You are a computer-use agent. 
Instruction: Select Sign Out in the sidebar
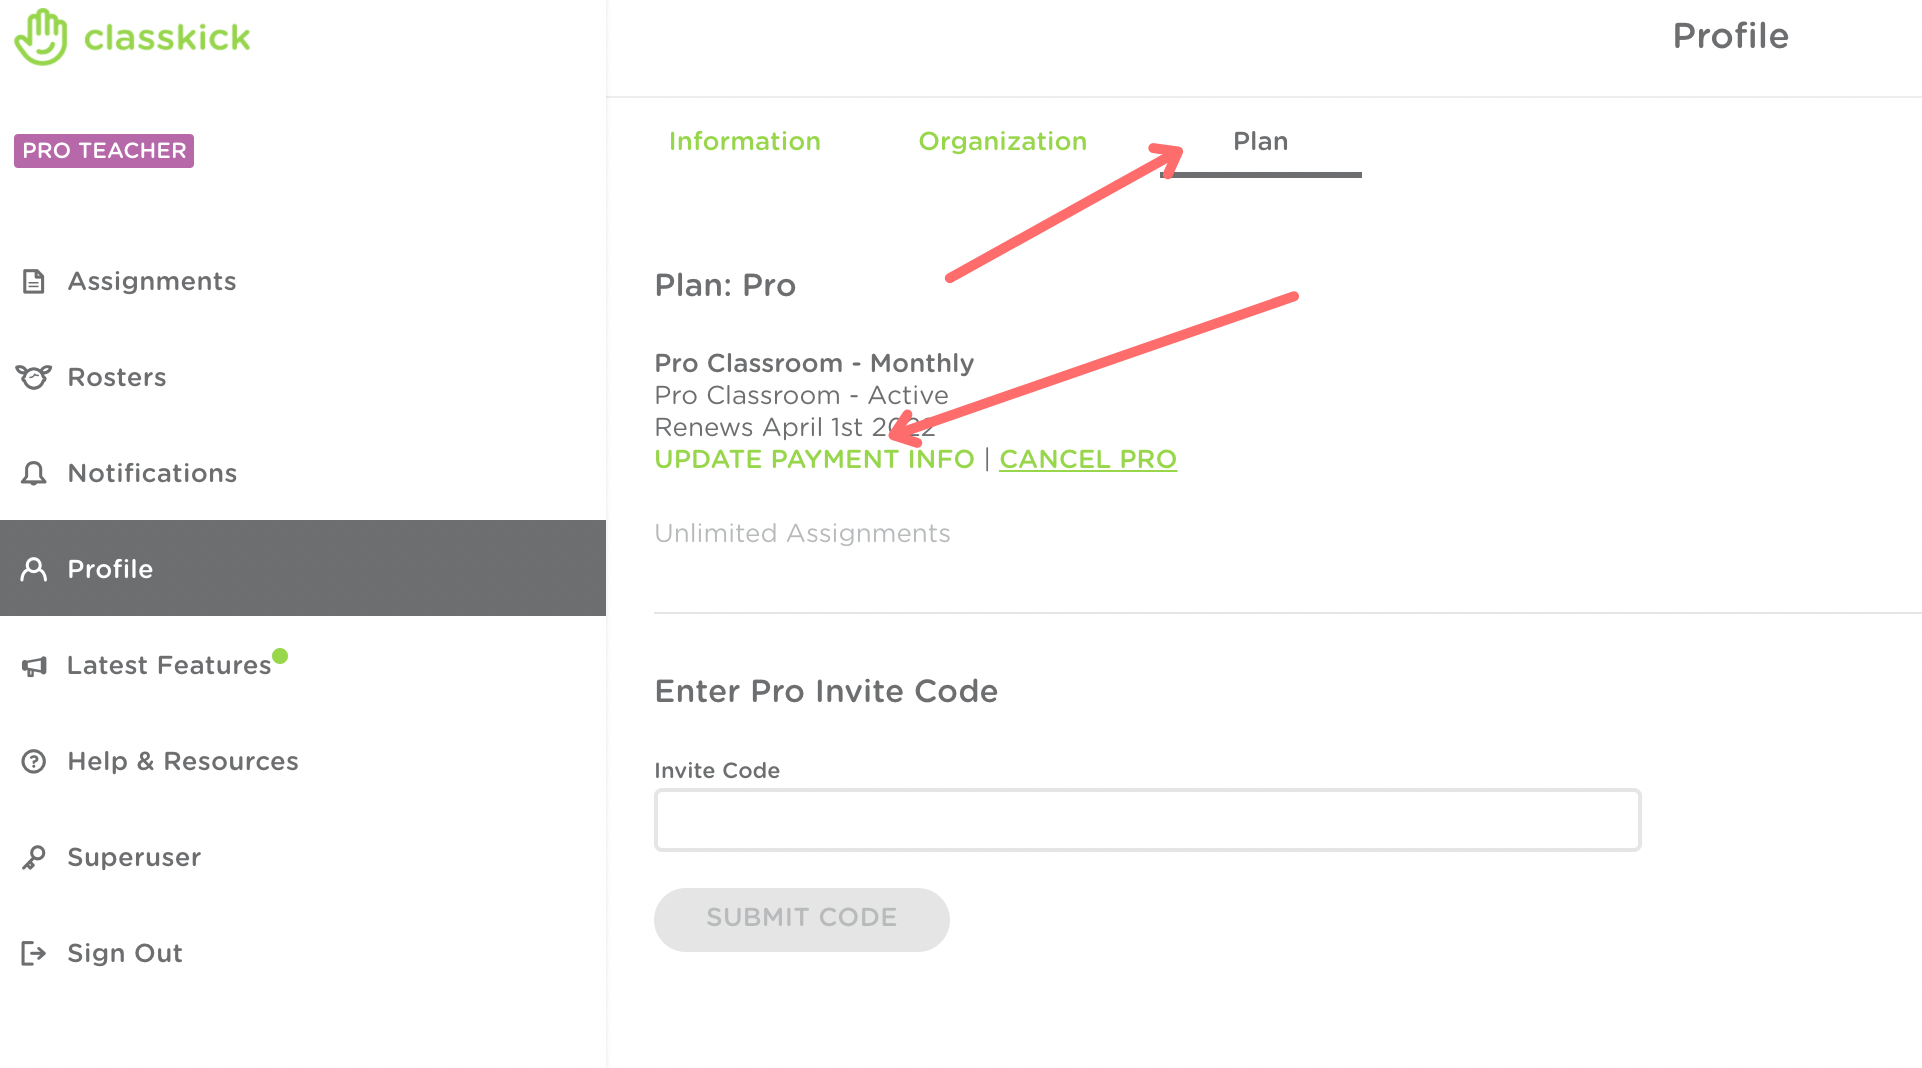click(125, 953)
